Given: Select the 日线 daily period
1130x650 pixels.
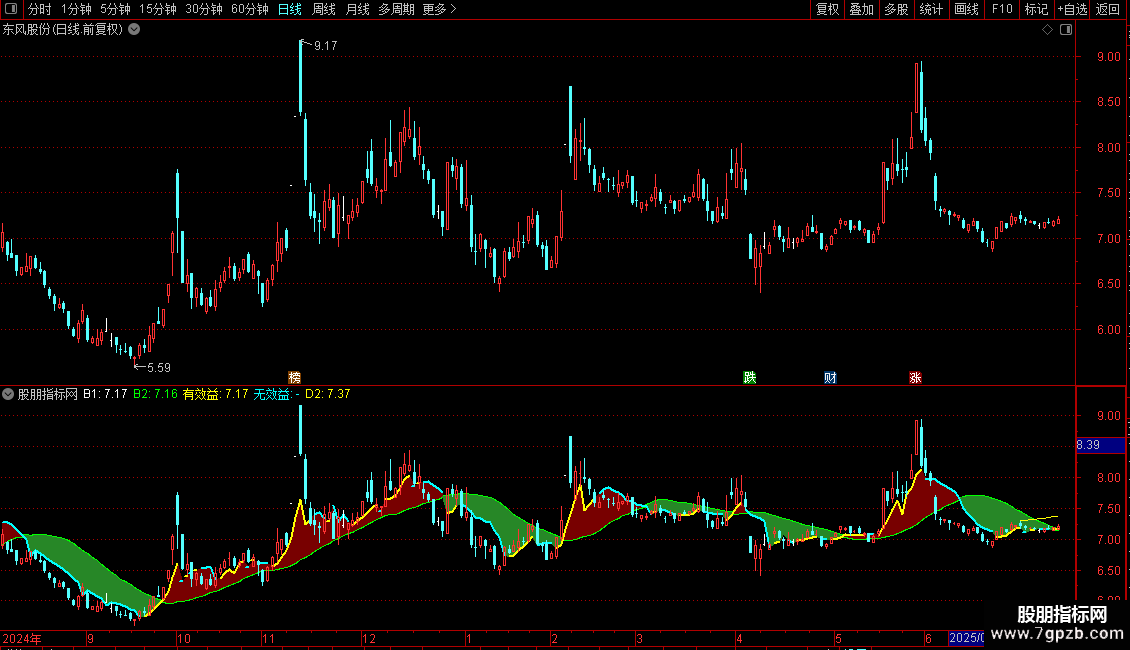Looking at the screenshot, I should (x=290, y=9).
